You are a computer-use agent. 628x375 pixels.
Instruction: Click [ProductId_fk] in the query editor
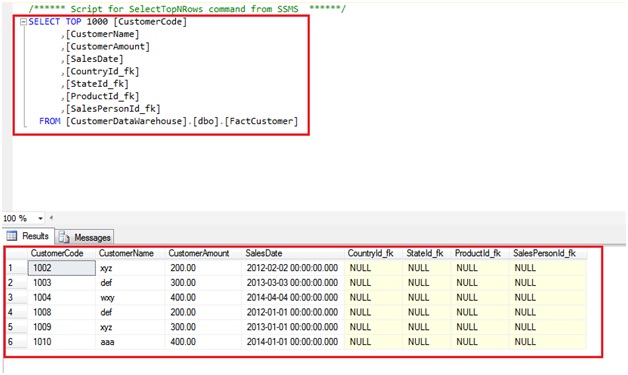point(103,96)
